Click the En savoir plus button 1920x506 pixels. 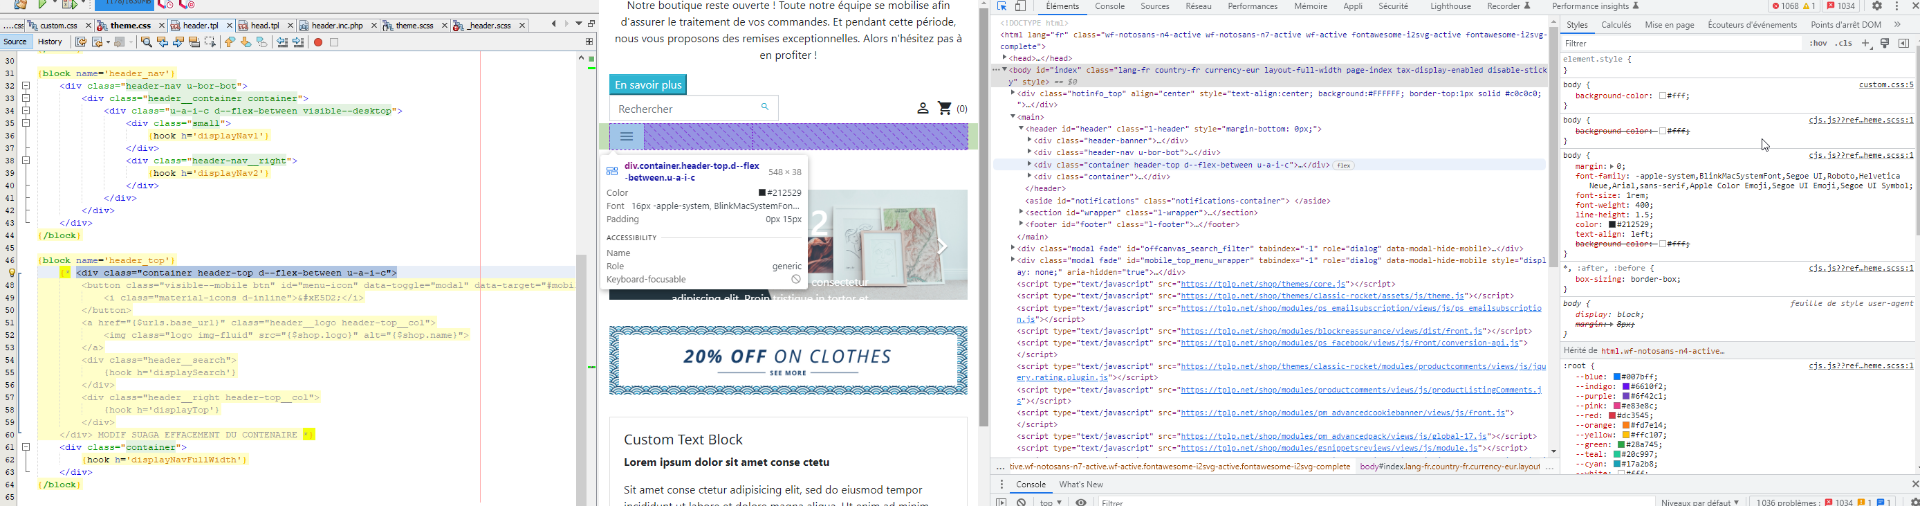[648, 85]
